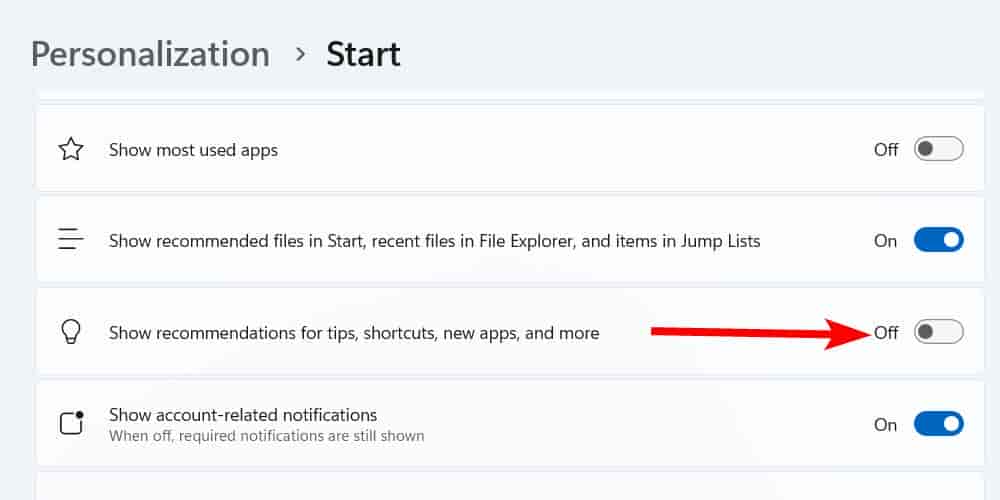The height and width of the screenshot is (500, 1000).
Task: Select the Show most used apps label
Action: pyautogui.click(x=193, y=151)
